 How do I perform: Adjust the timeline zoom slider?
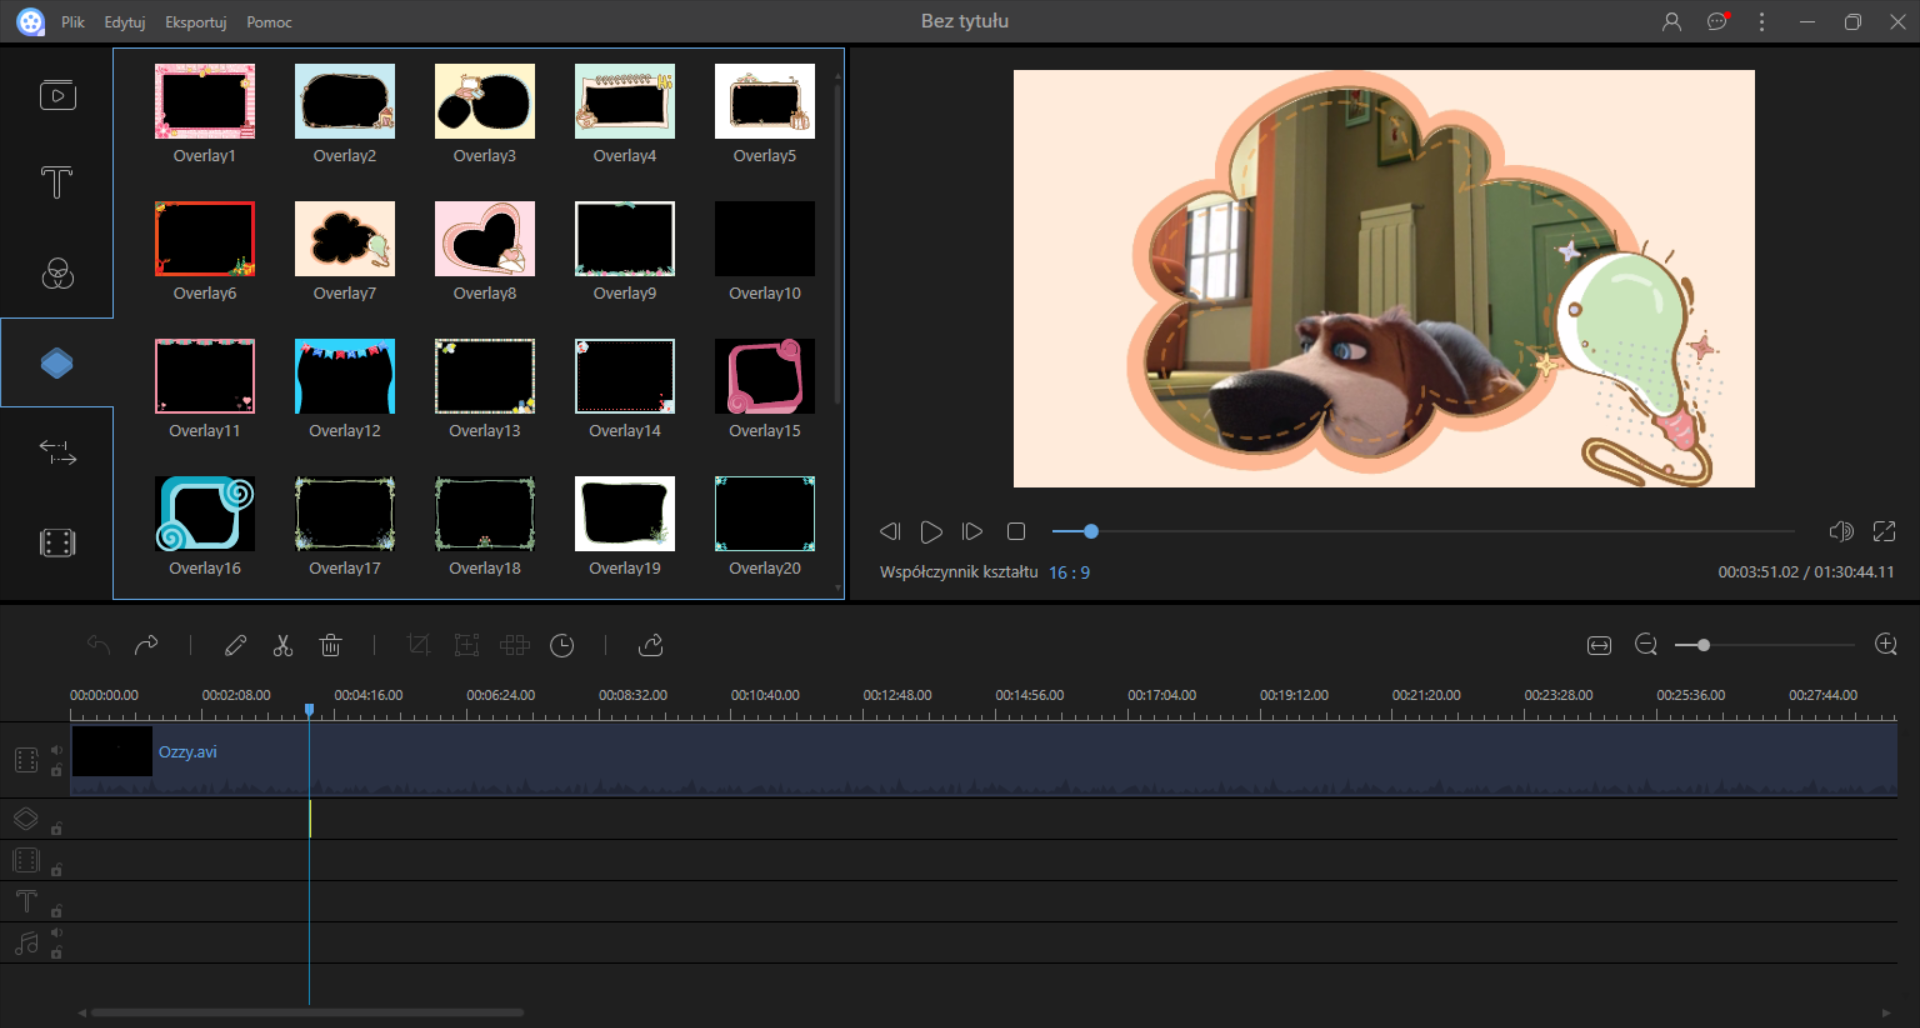[x=1704, y=646]
